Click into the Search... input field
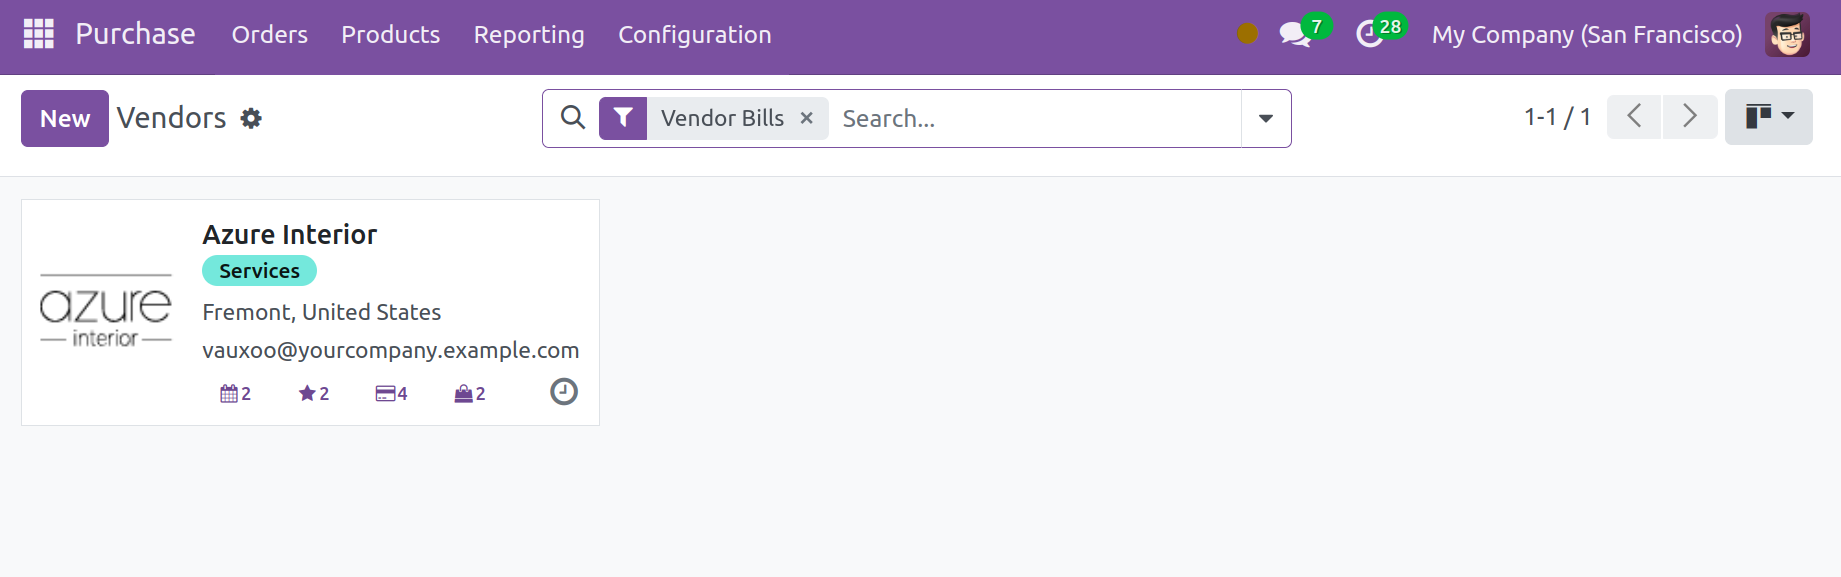Screen dimensions: 1841x577 [1038, 118]
